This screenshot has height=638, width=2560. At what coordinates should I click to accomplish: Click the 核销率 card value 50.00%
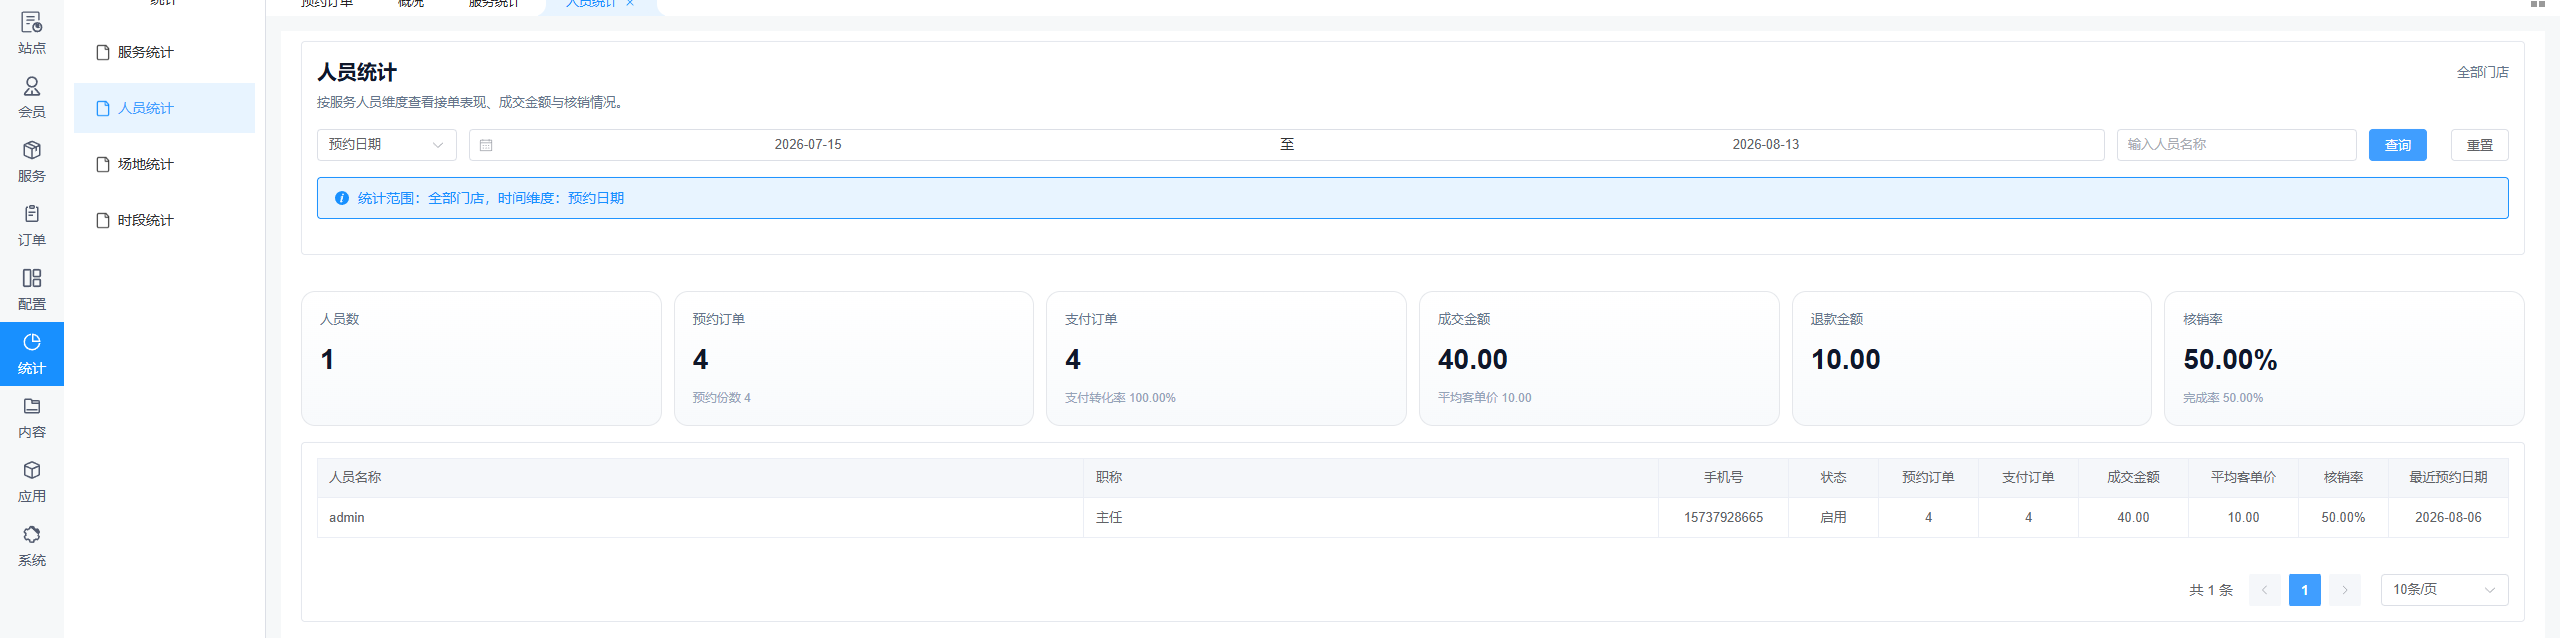coord(2230,360)
